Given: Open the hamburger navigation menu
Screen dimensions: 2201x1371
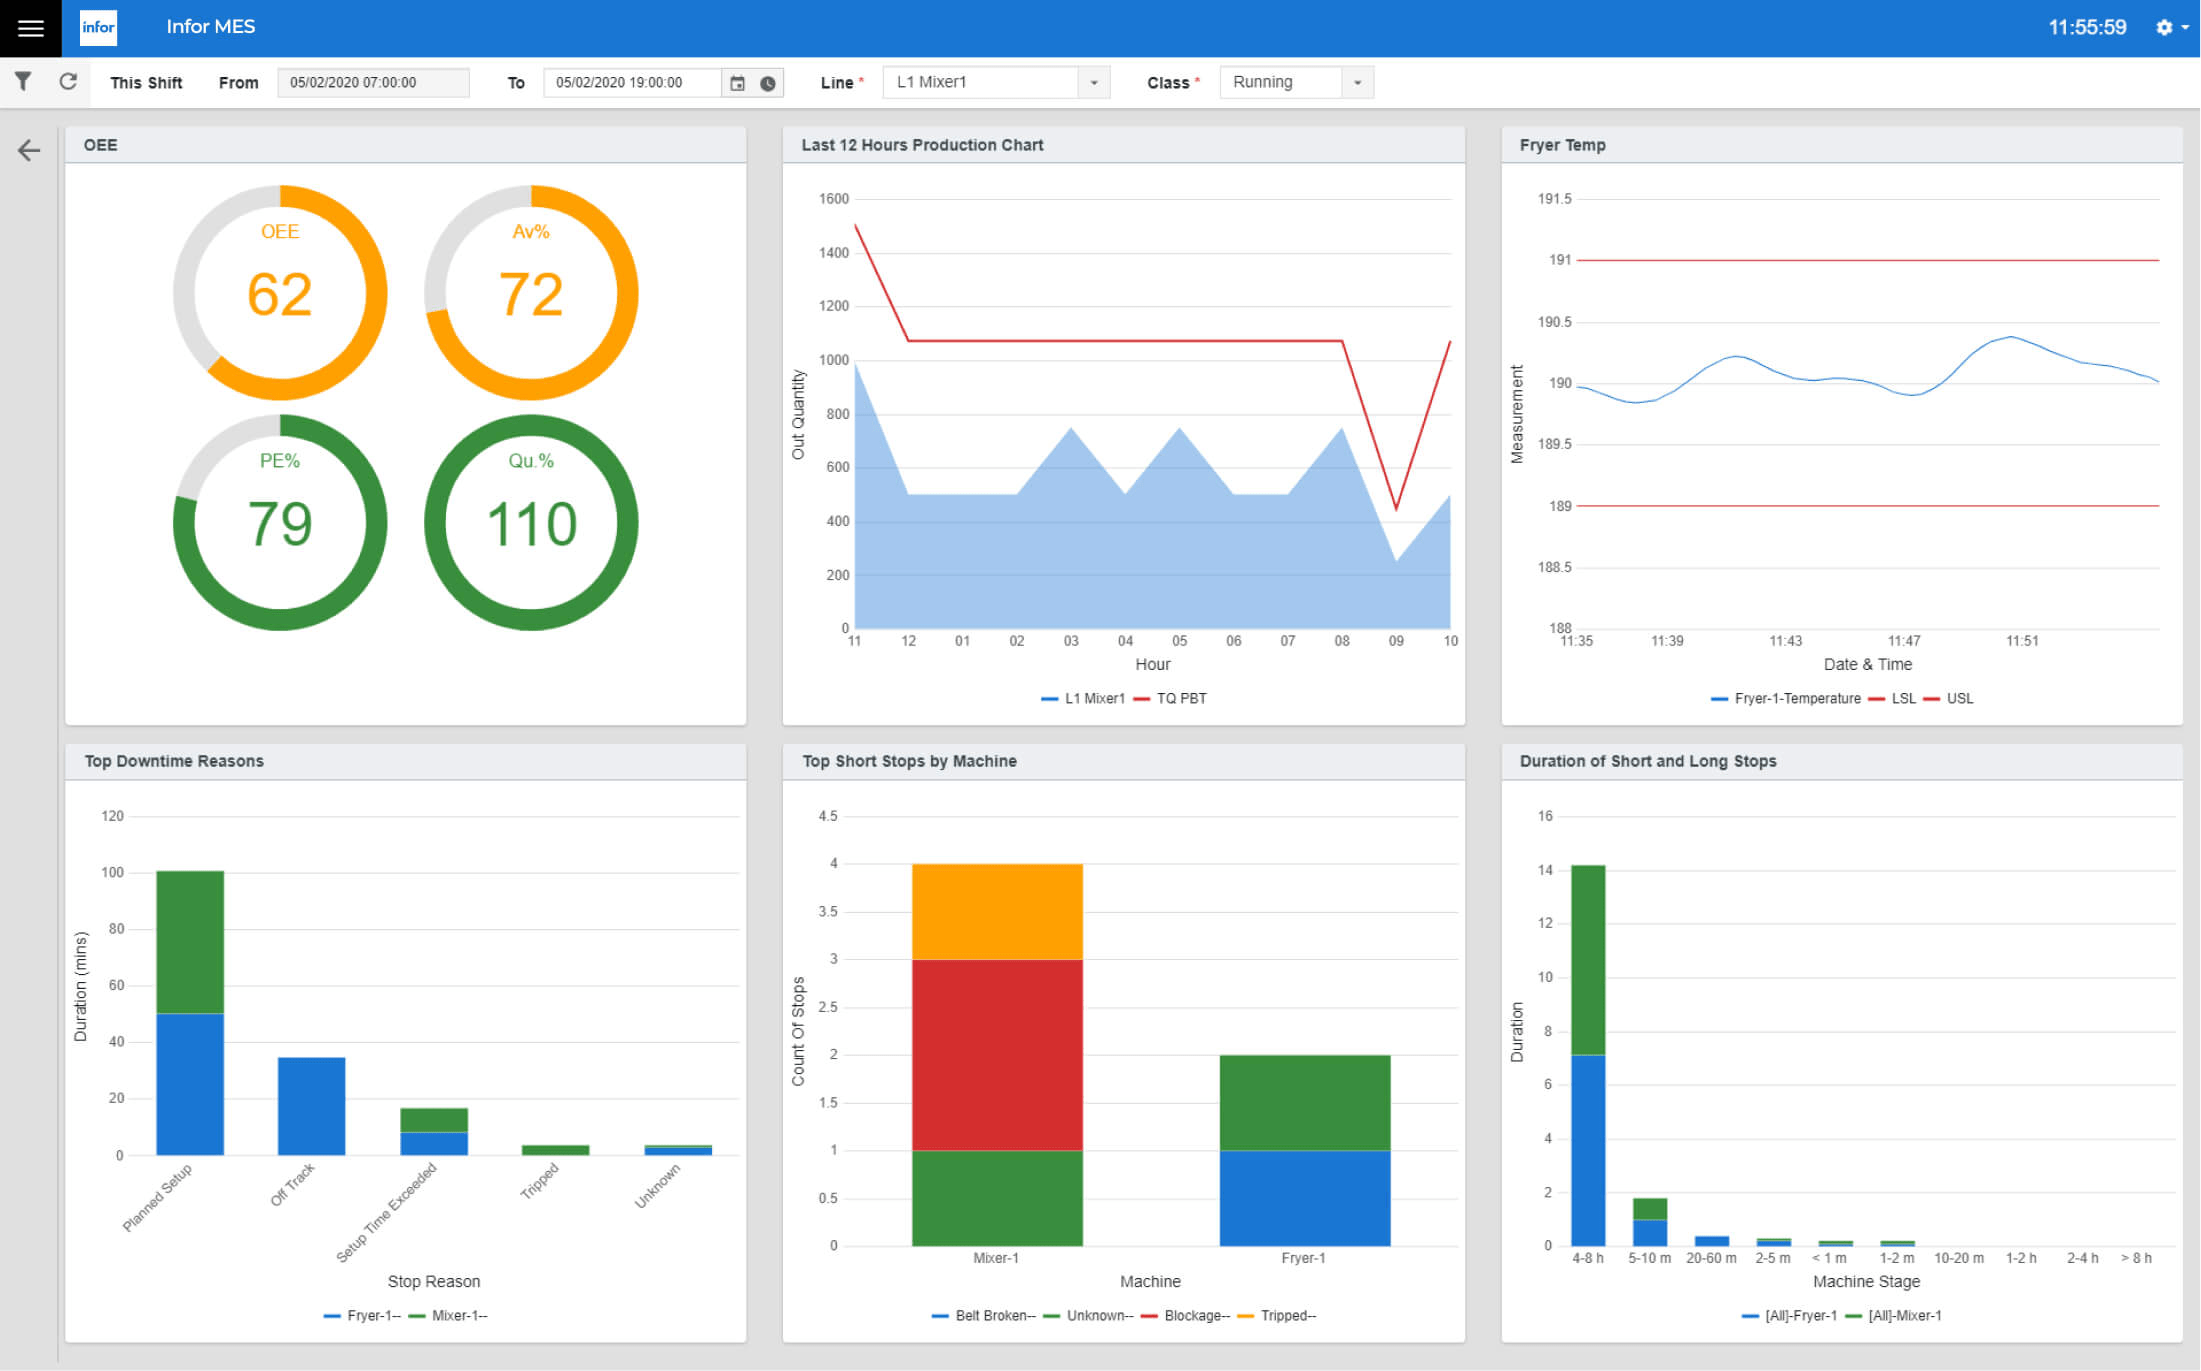Looking at the screenshot, I should tap(30, 28).
